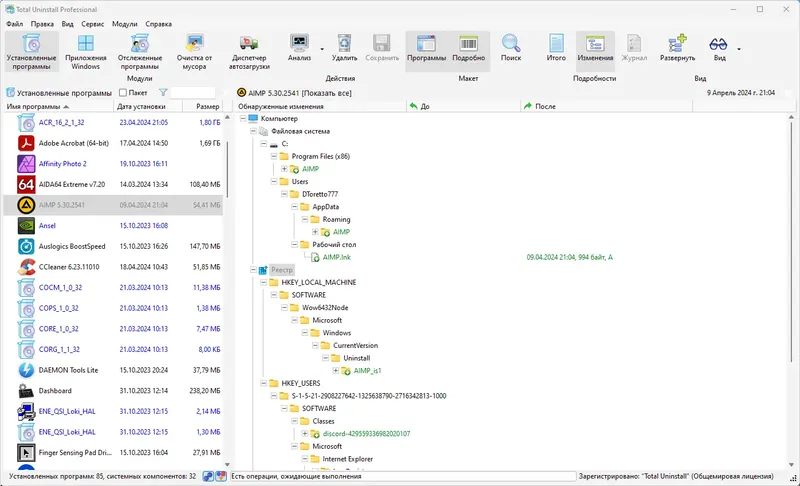Open the Windows apps module icon
800x486 pixels.
coord(86,44)
